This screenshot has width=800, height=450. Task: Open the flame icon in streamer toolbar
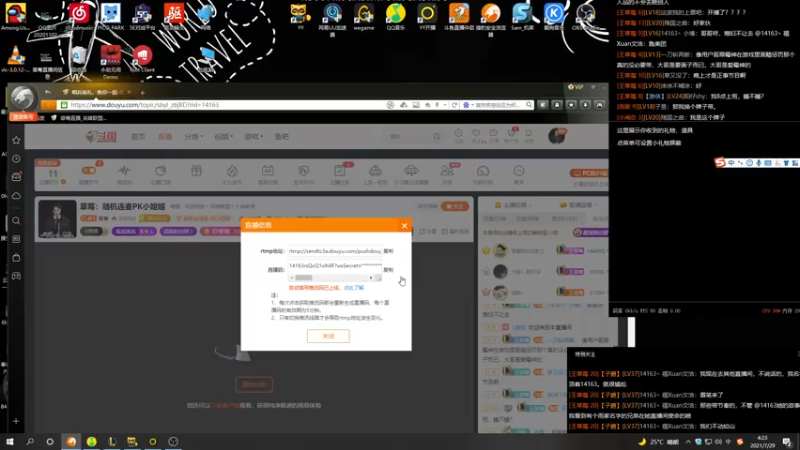coord(232,171)
